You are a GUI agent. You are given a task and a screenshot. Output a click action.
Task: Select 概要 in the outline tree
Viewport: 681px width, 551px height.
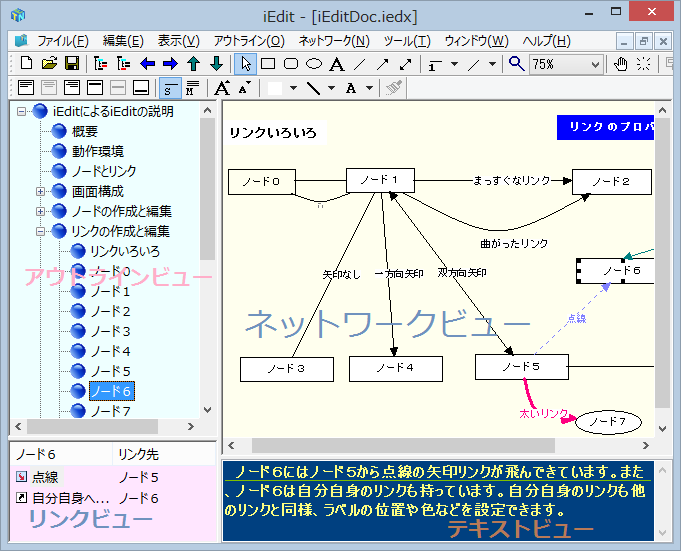click(x=85, y=132)
